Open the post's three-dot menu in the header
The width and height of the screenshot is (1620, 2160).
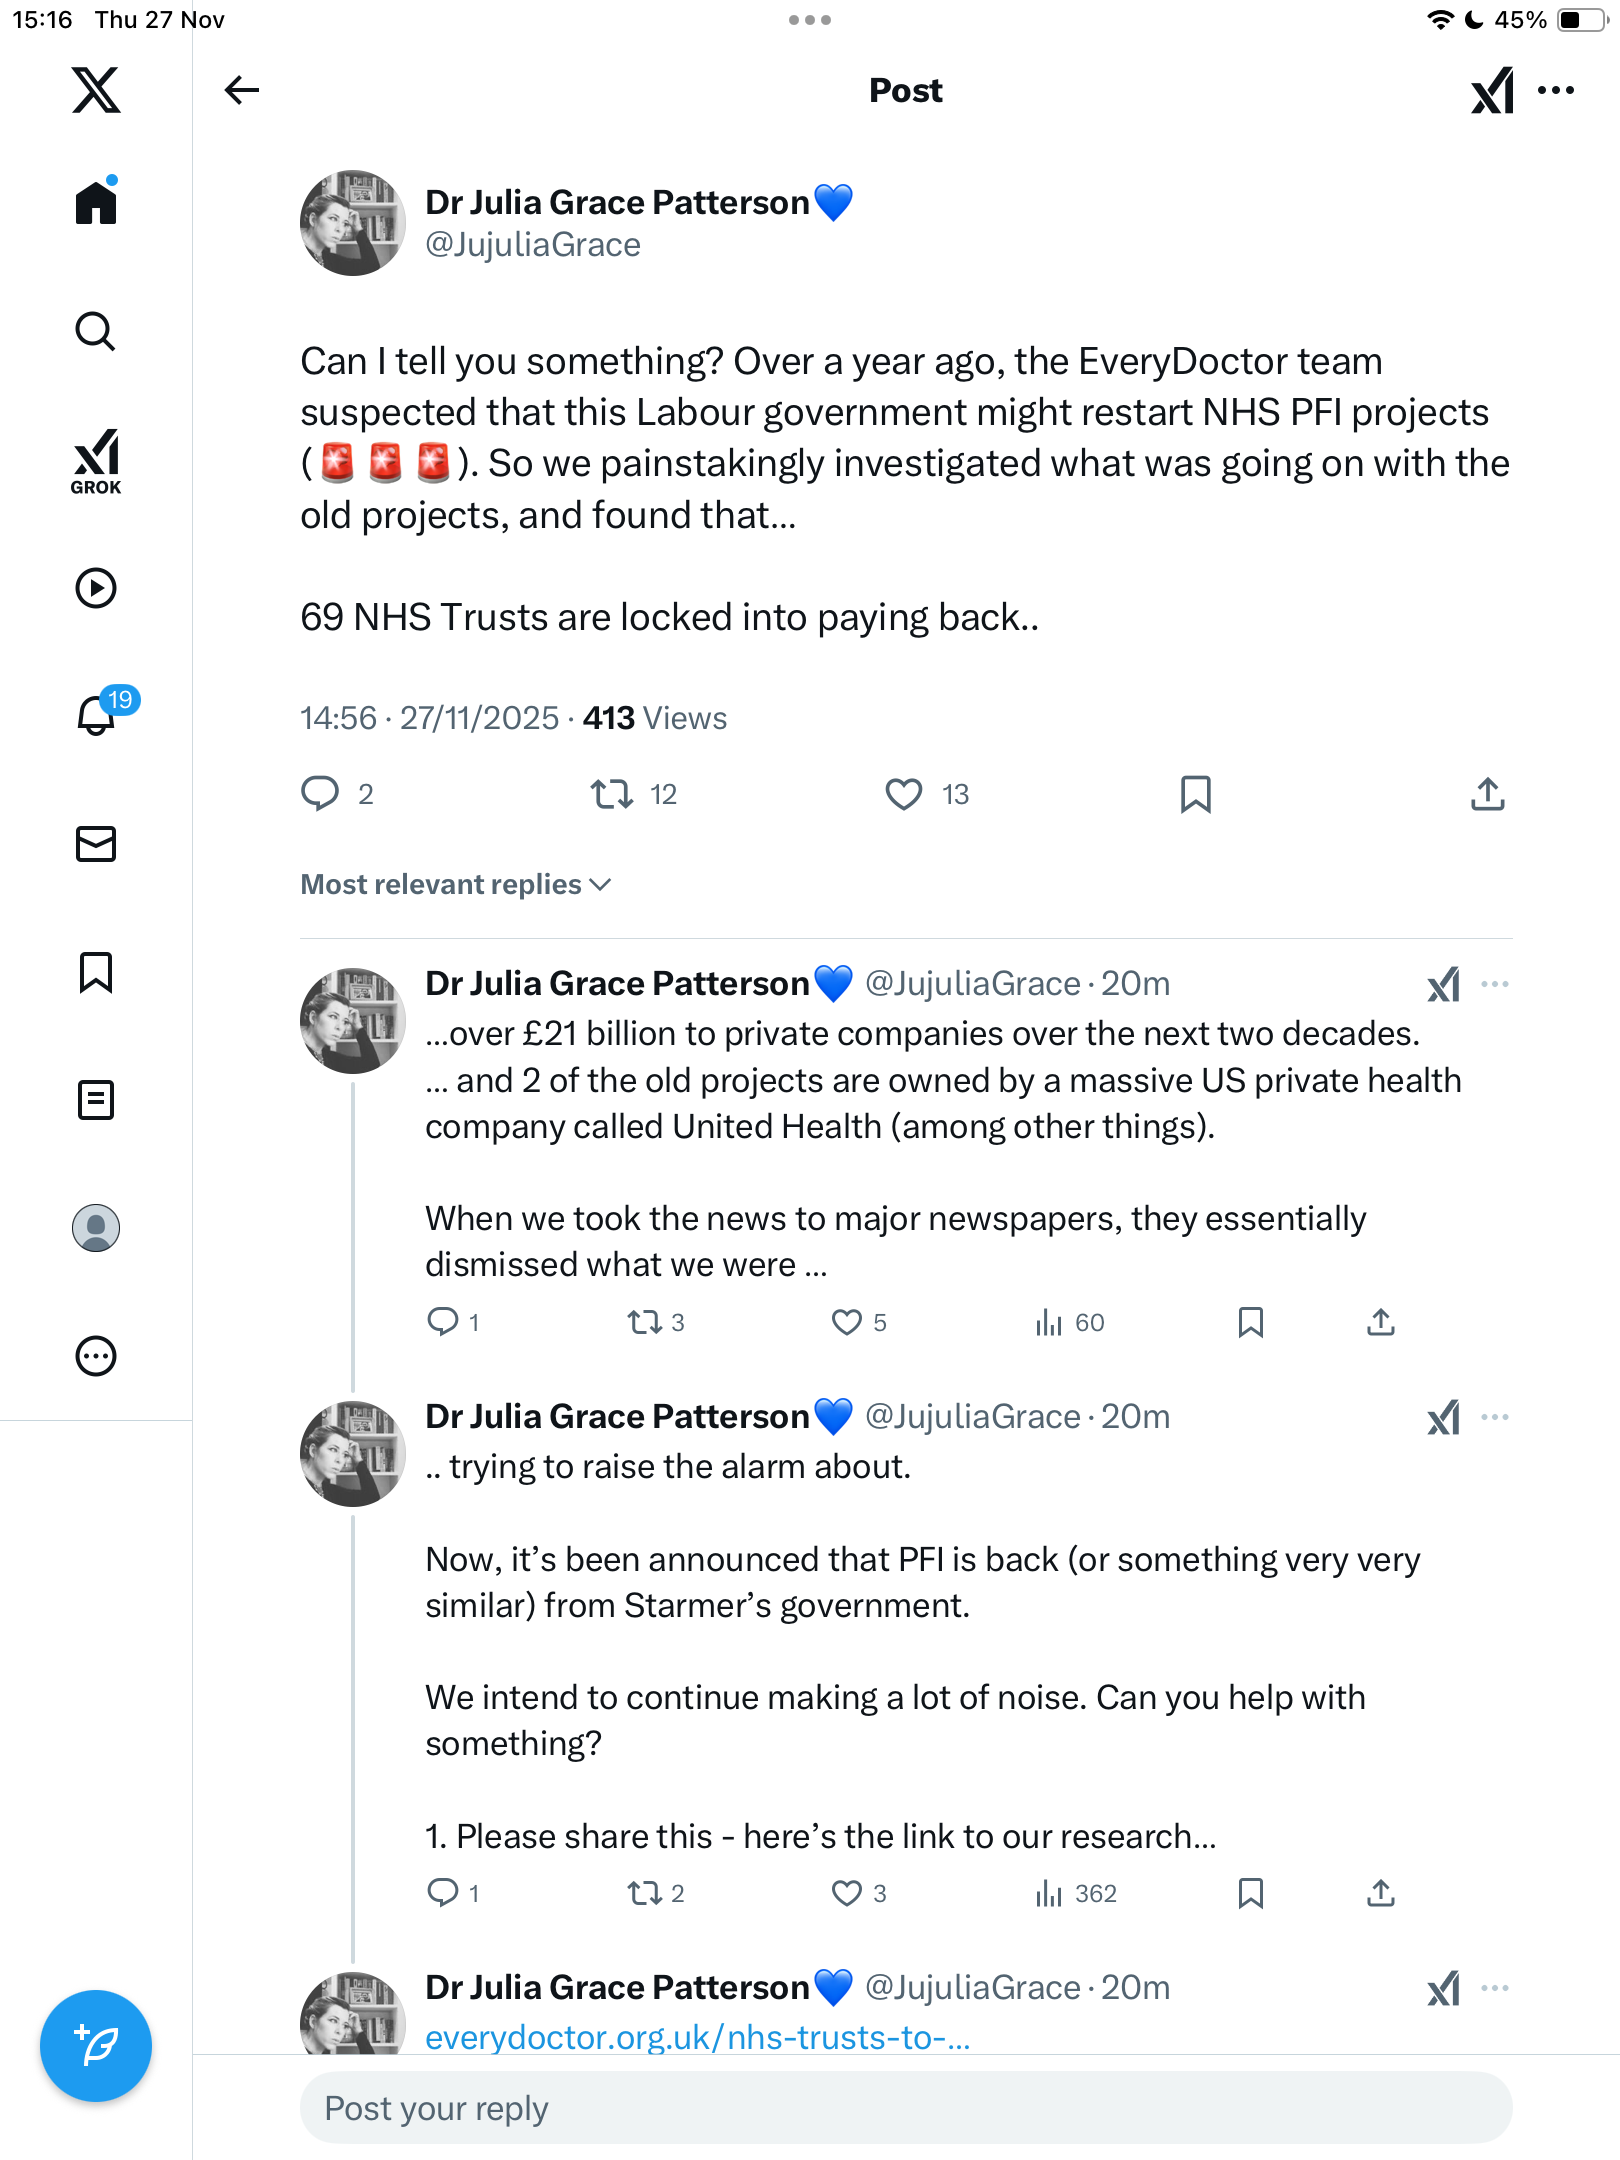pos(1556,90)
